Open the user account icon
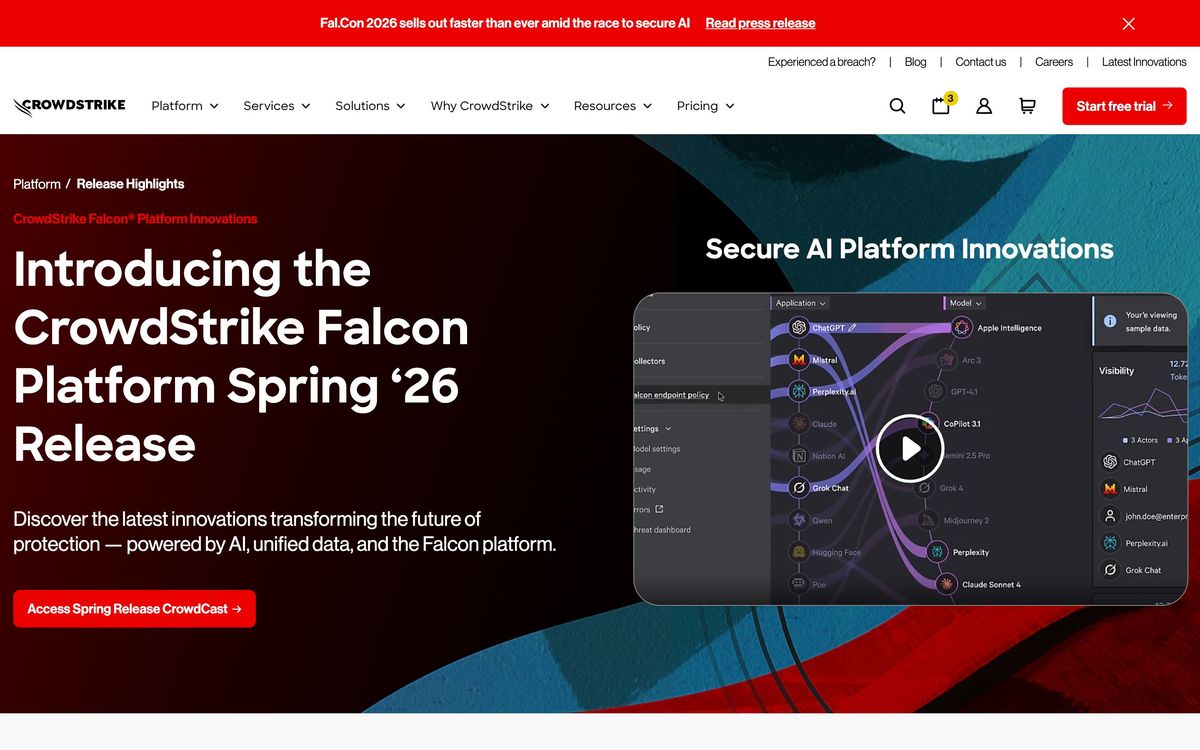 [x=984, y=106]
